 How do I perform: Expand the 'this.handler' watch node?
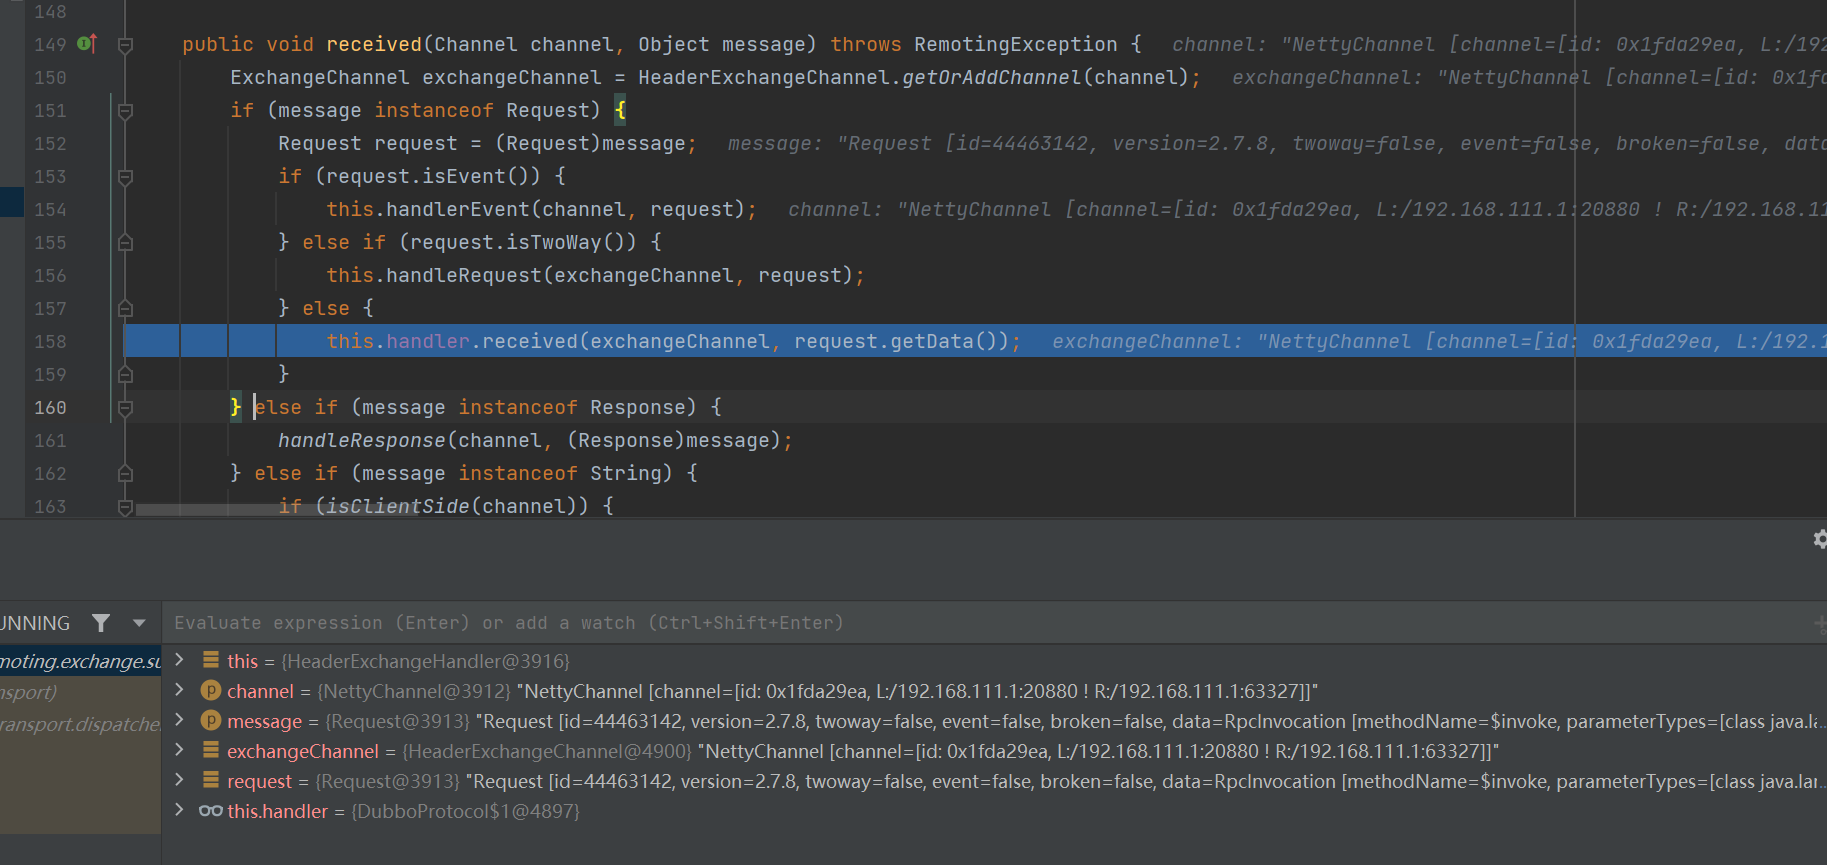pyautogui.click(x=179, y=810)
